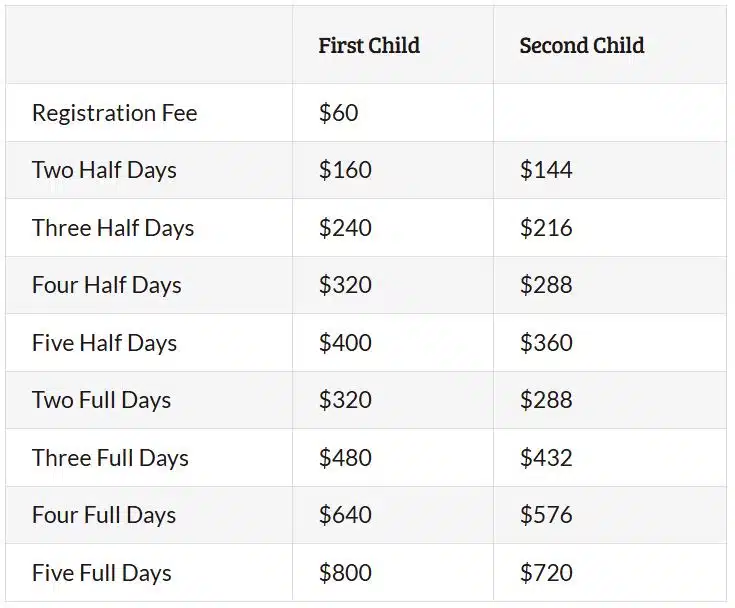Click the $60 registration fee cell
This screenshot has width=735, height=608.
[x=338, y=113]
